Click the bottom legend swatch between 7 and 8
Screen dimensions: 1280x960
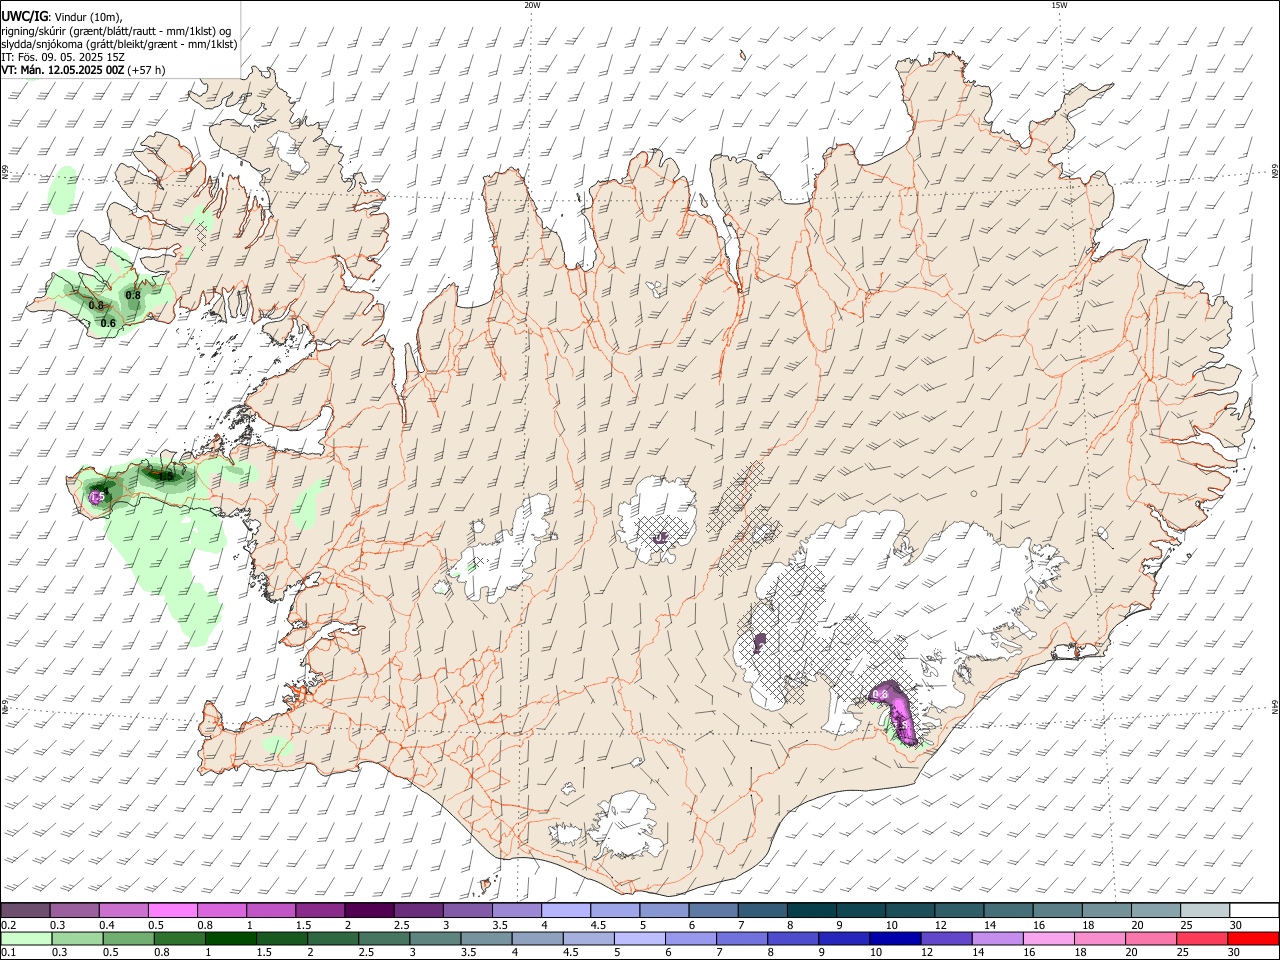pos(742,938)
